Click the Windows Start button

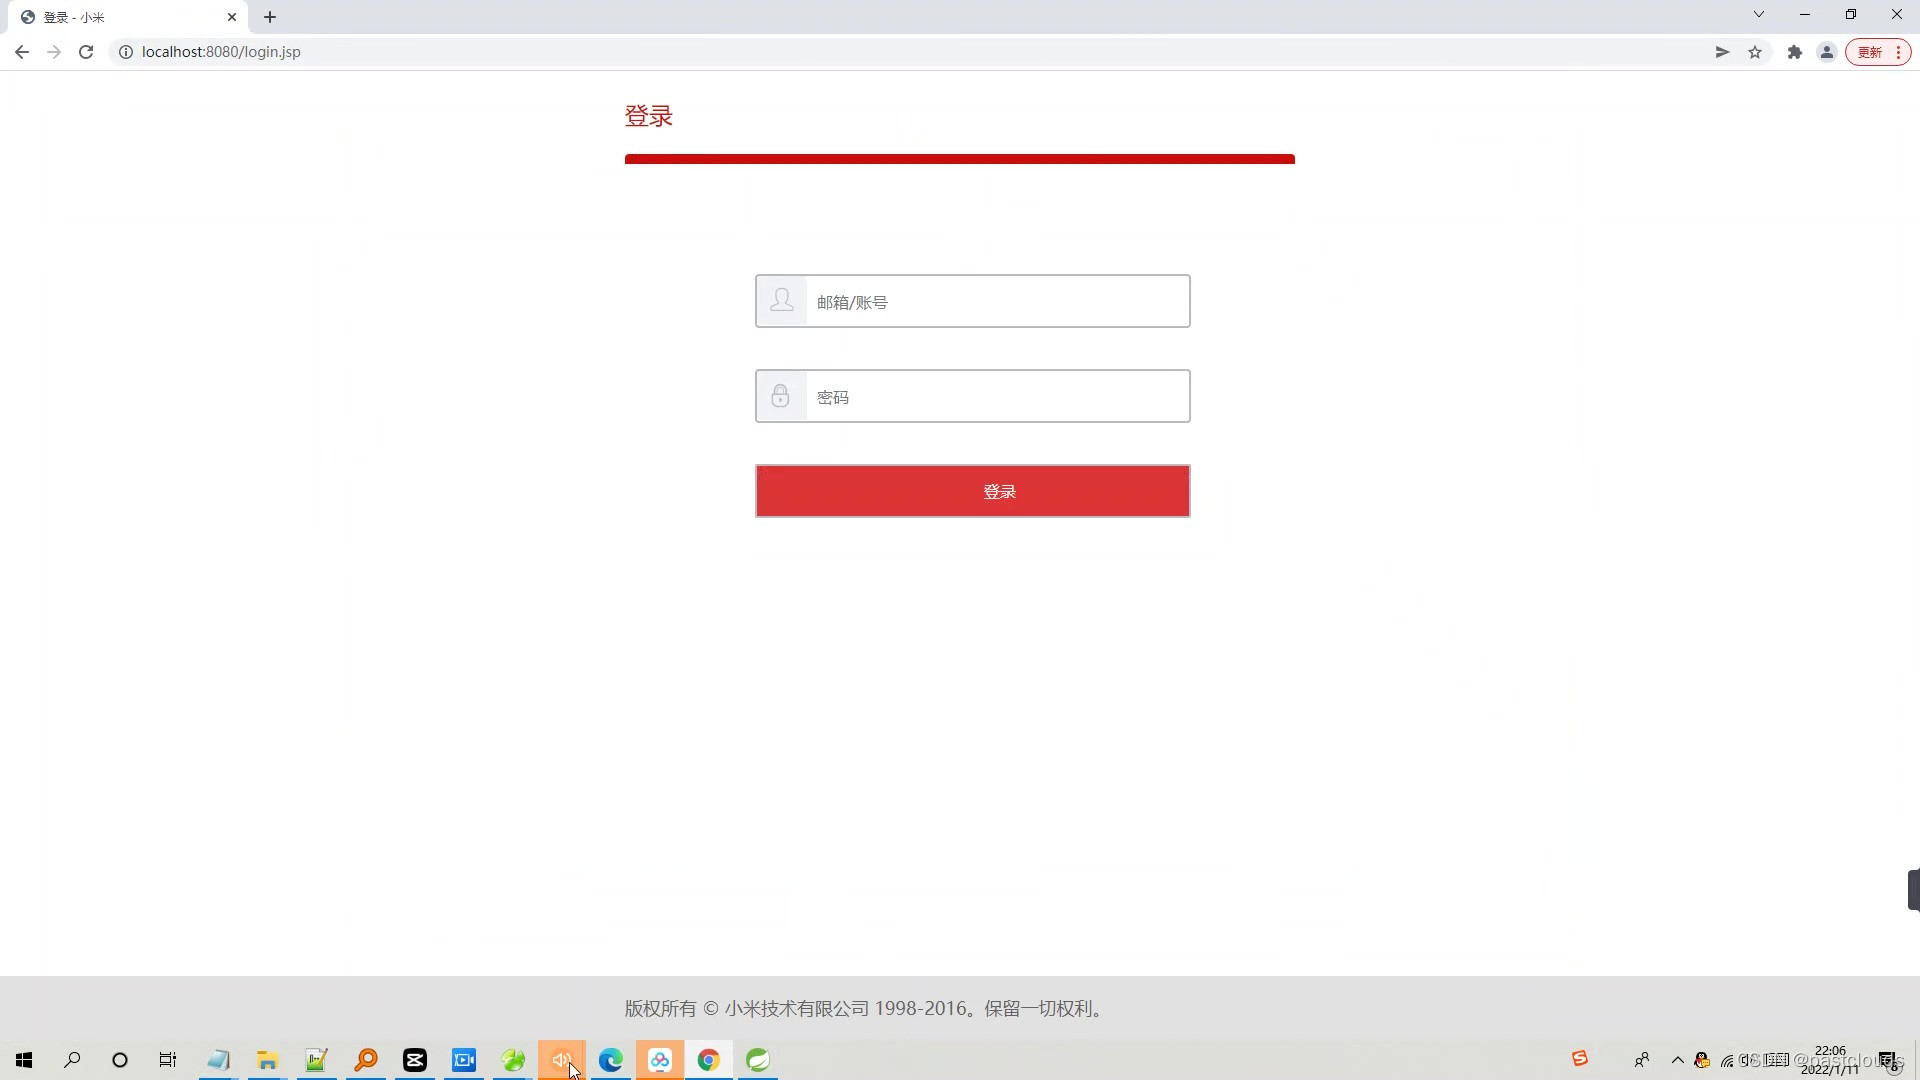(x=24, y=1060)
